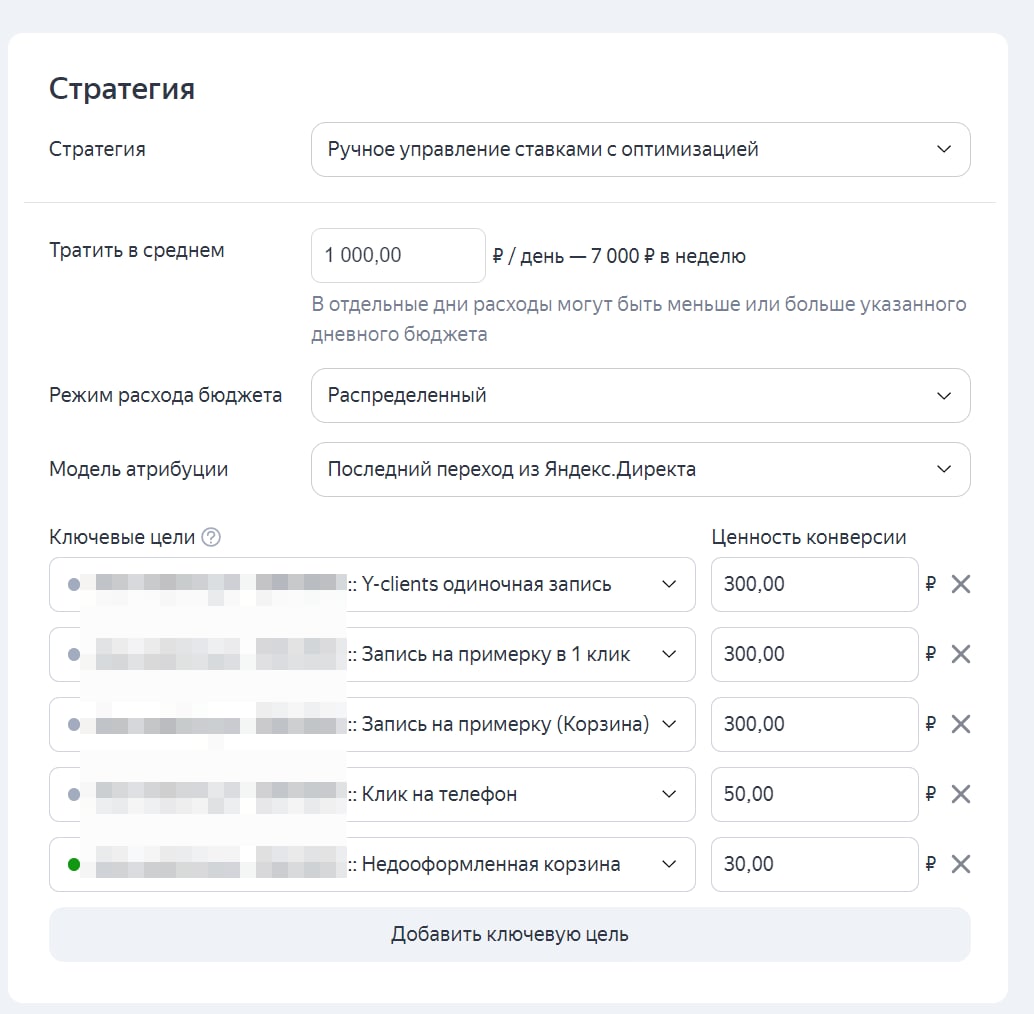Screen dimensions: 1034x1014
Task: Open the Клик на телефон goal selector
Action: click(669, 794)
